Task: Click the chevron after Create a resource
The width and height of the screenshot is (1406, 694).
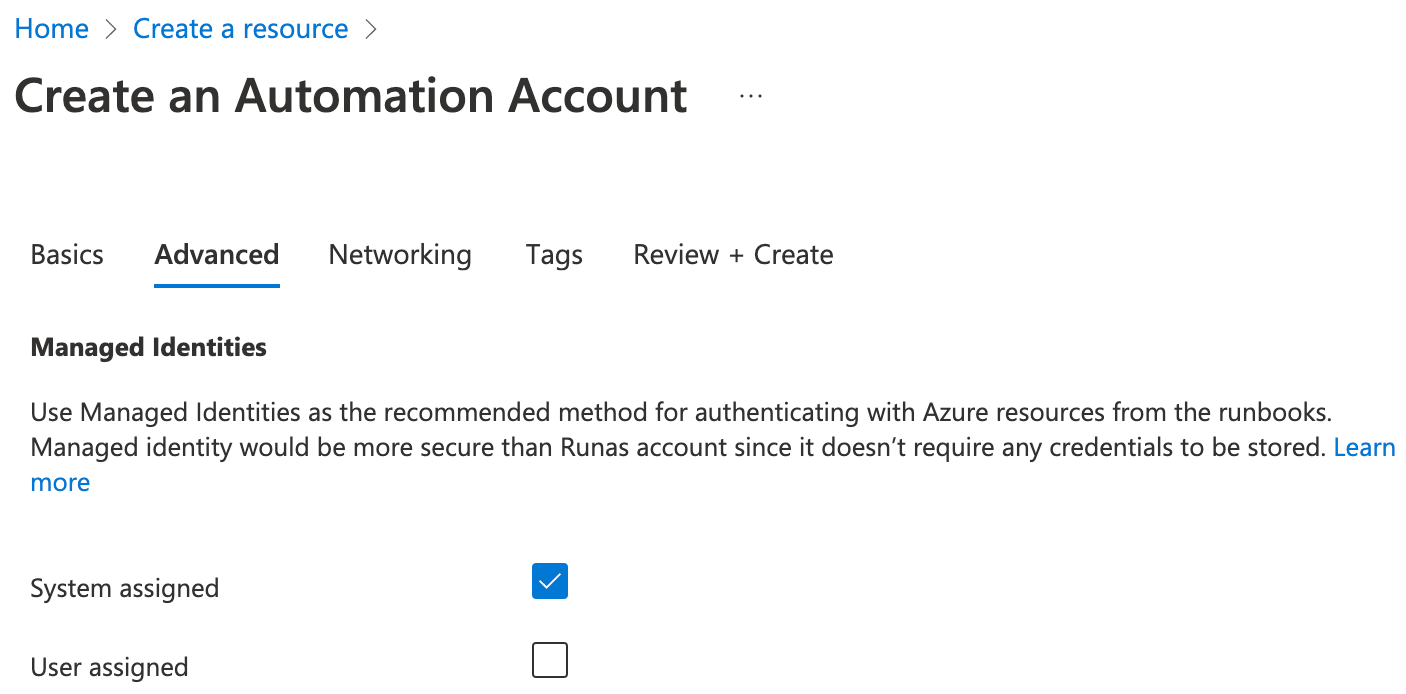Action: [371, 30]
